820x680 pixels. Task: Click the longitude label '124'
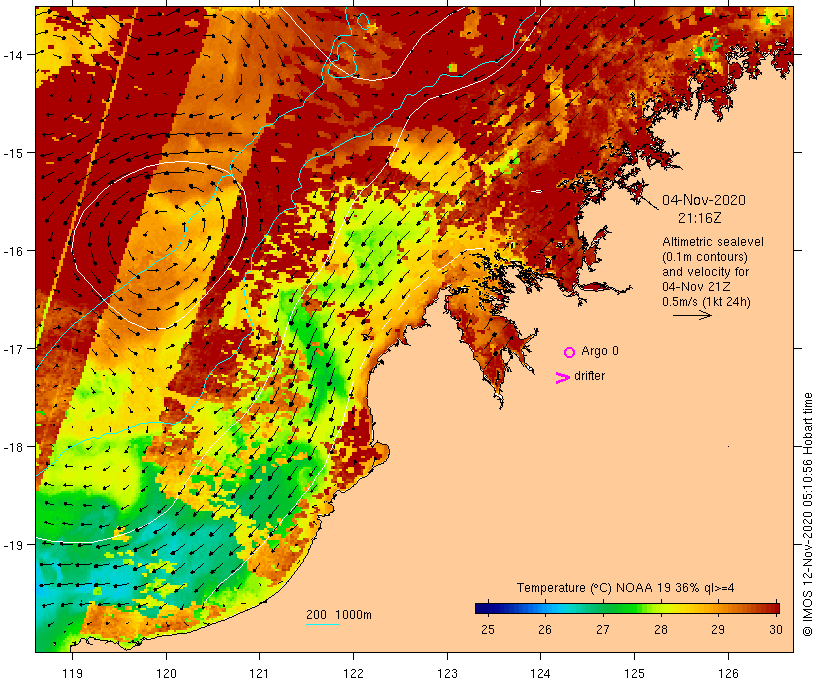(541, 673)
